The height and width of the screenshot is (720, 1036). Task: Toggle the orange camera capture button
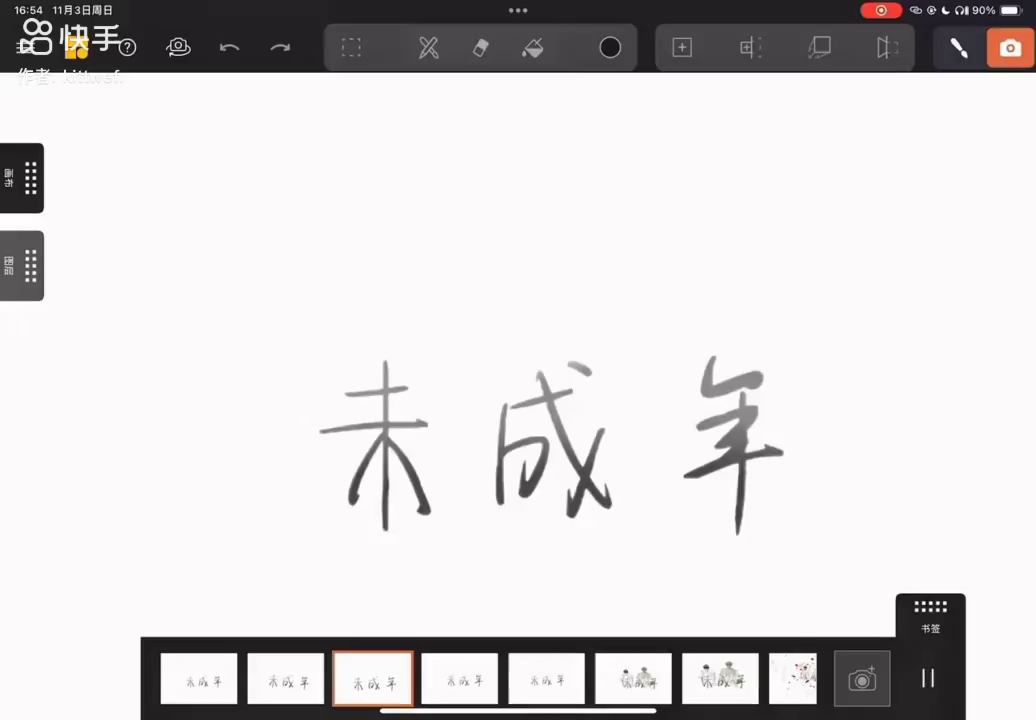tap(1010, 48)
